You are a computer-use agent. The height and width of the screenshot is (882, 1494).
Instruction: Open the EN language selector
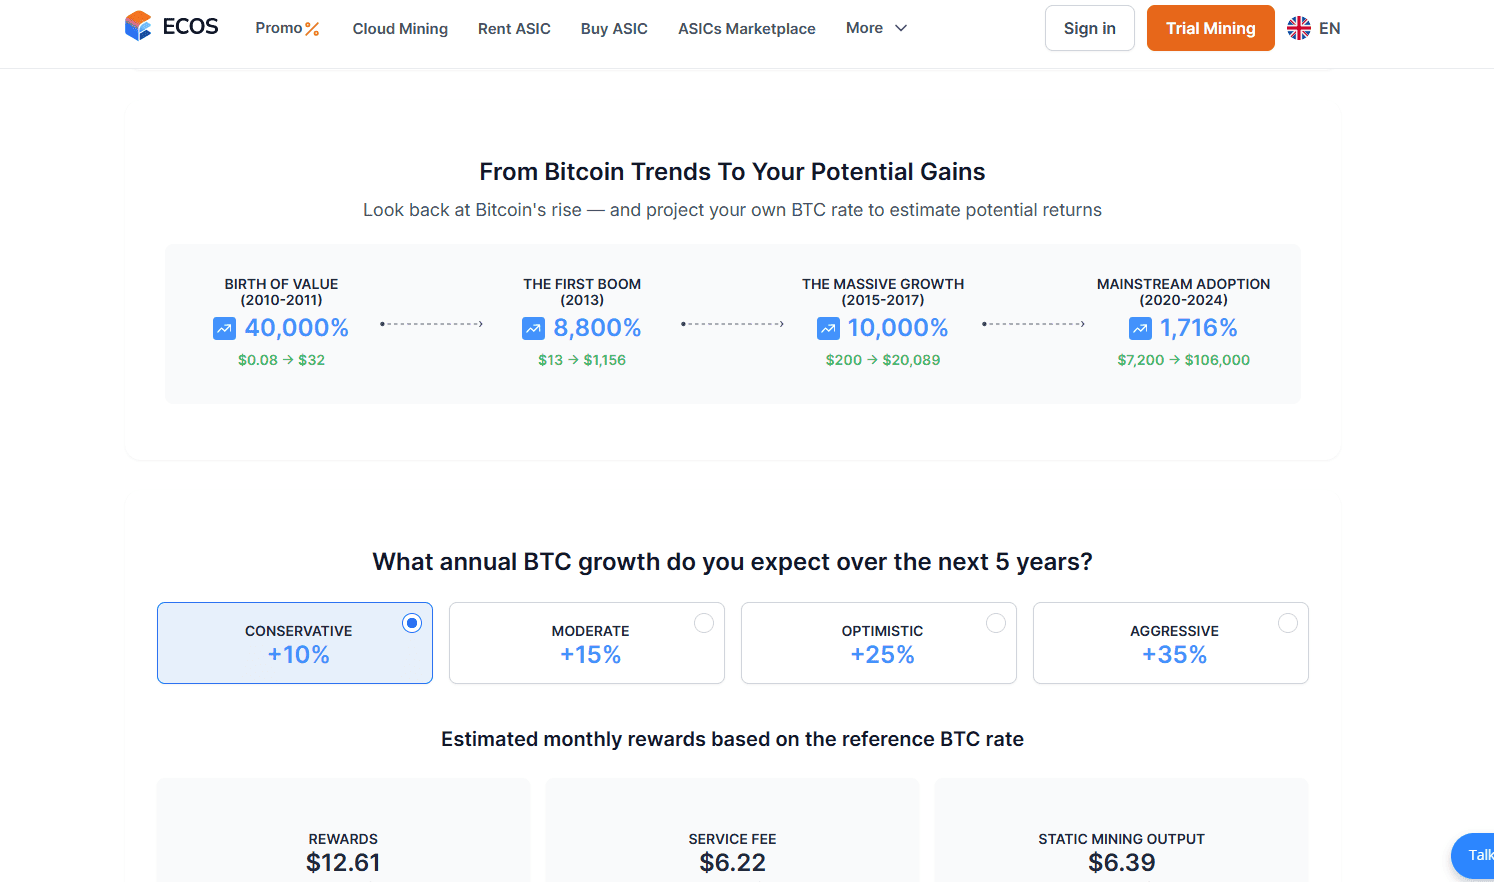tap(1329, 28)
